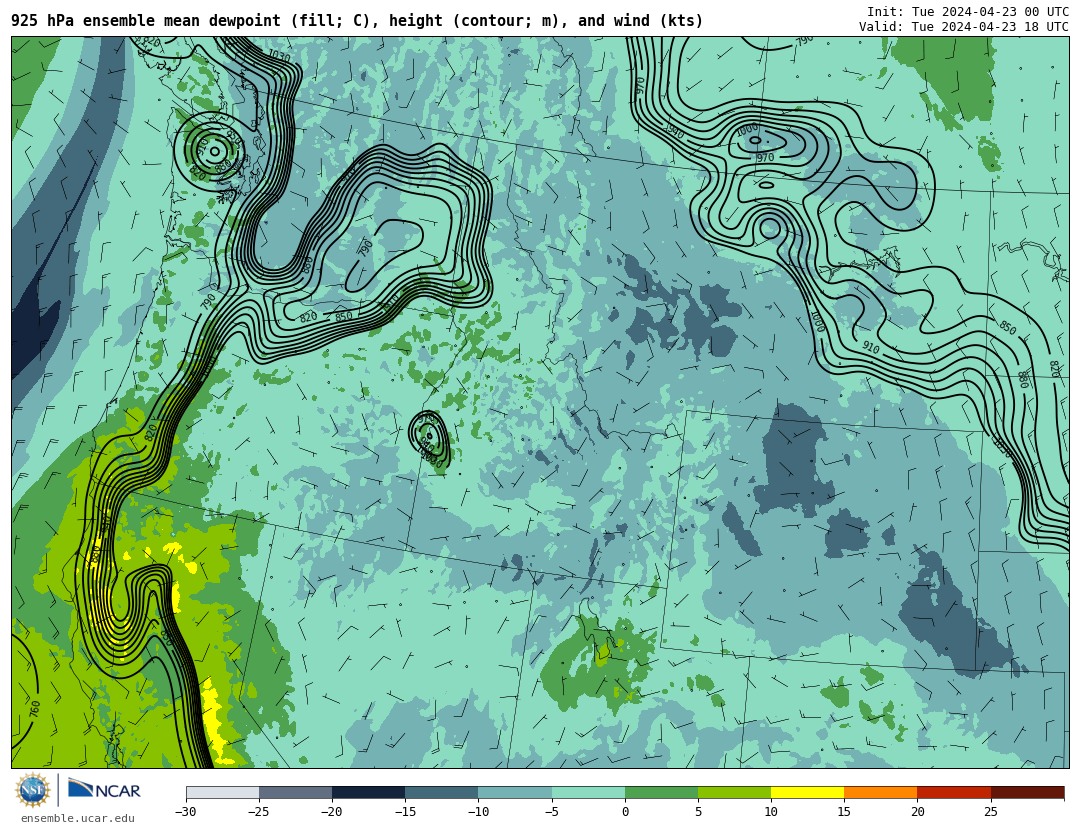
Task: Click the NSF logo
Action: [33, 790]
